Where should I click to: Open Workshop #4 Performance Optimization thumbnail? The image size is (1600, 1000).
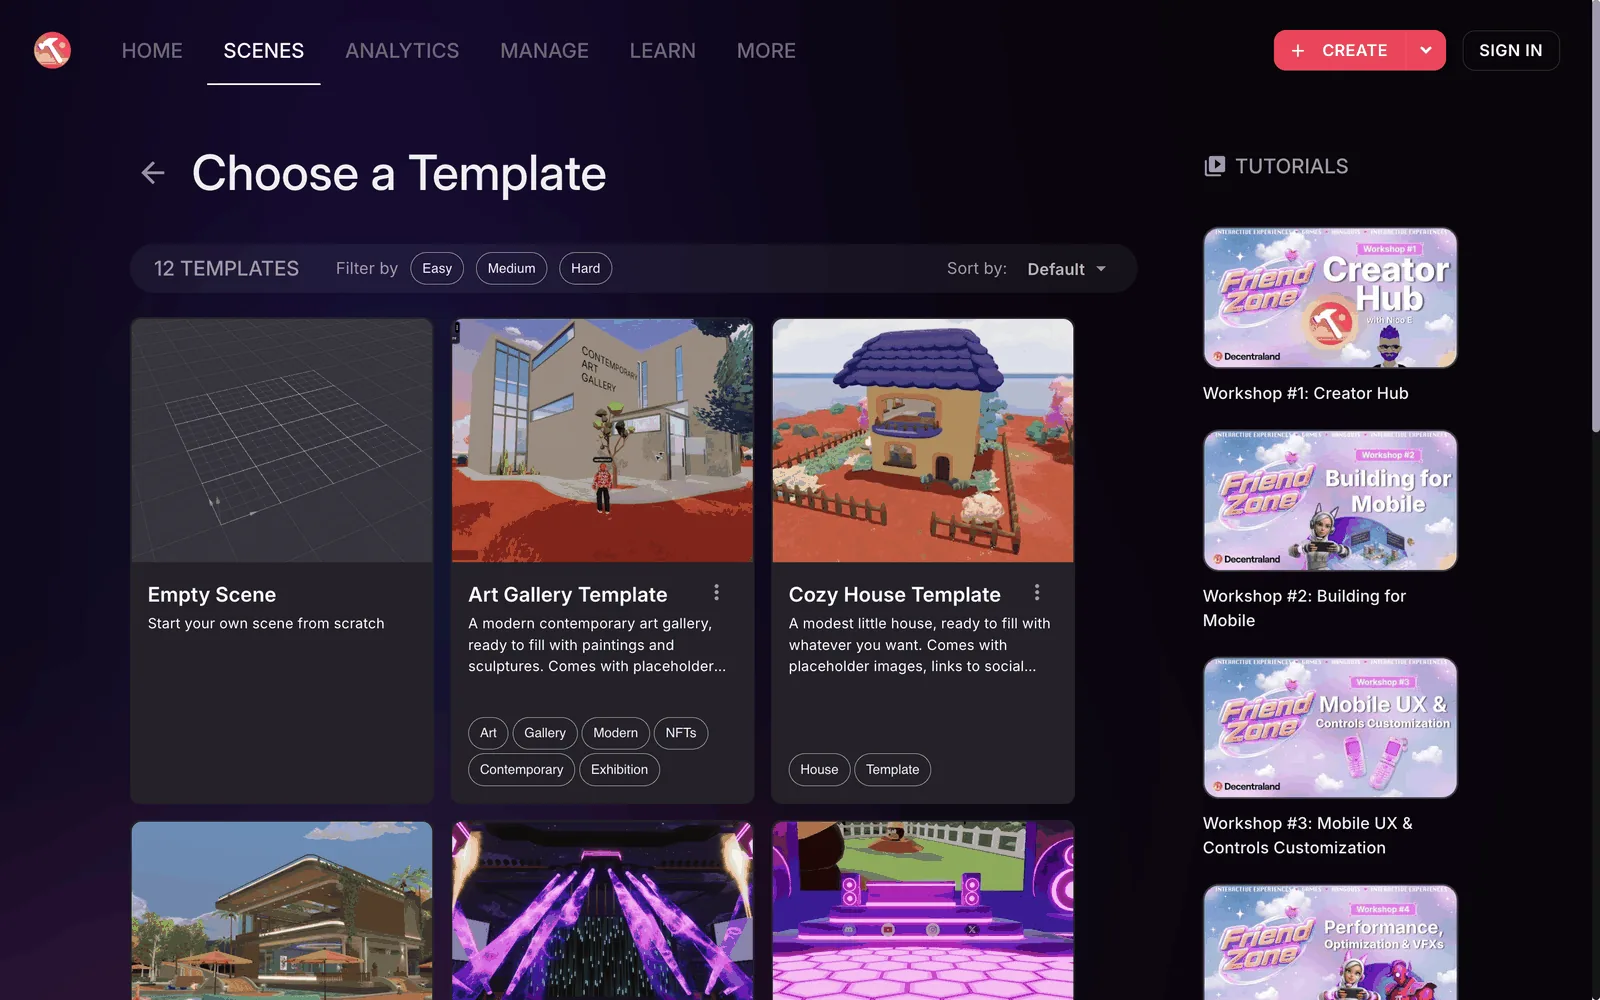1330,943
